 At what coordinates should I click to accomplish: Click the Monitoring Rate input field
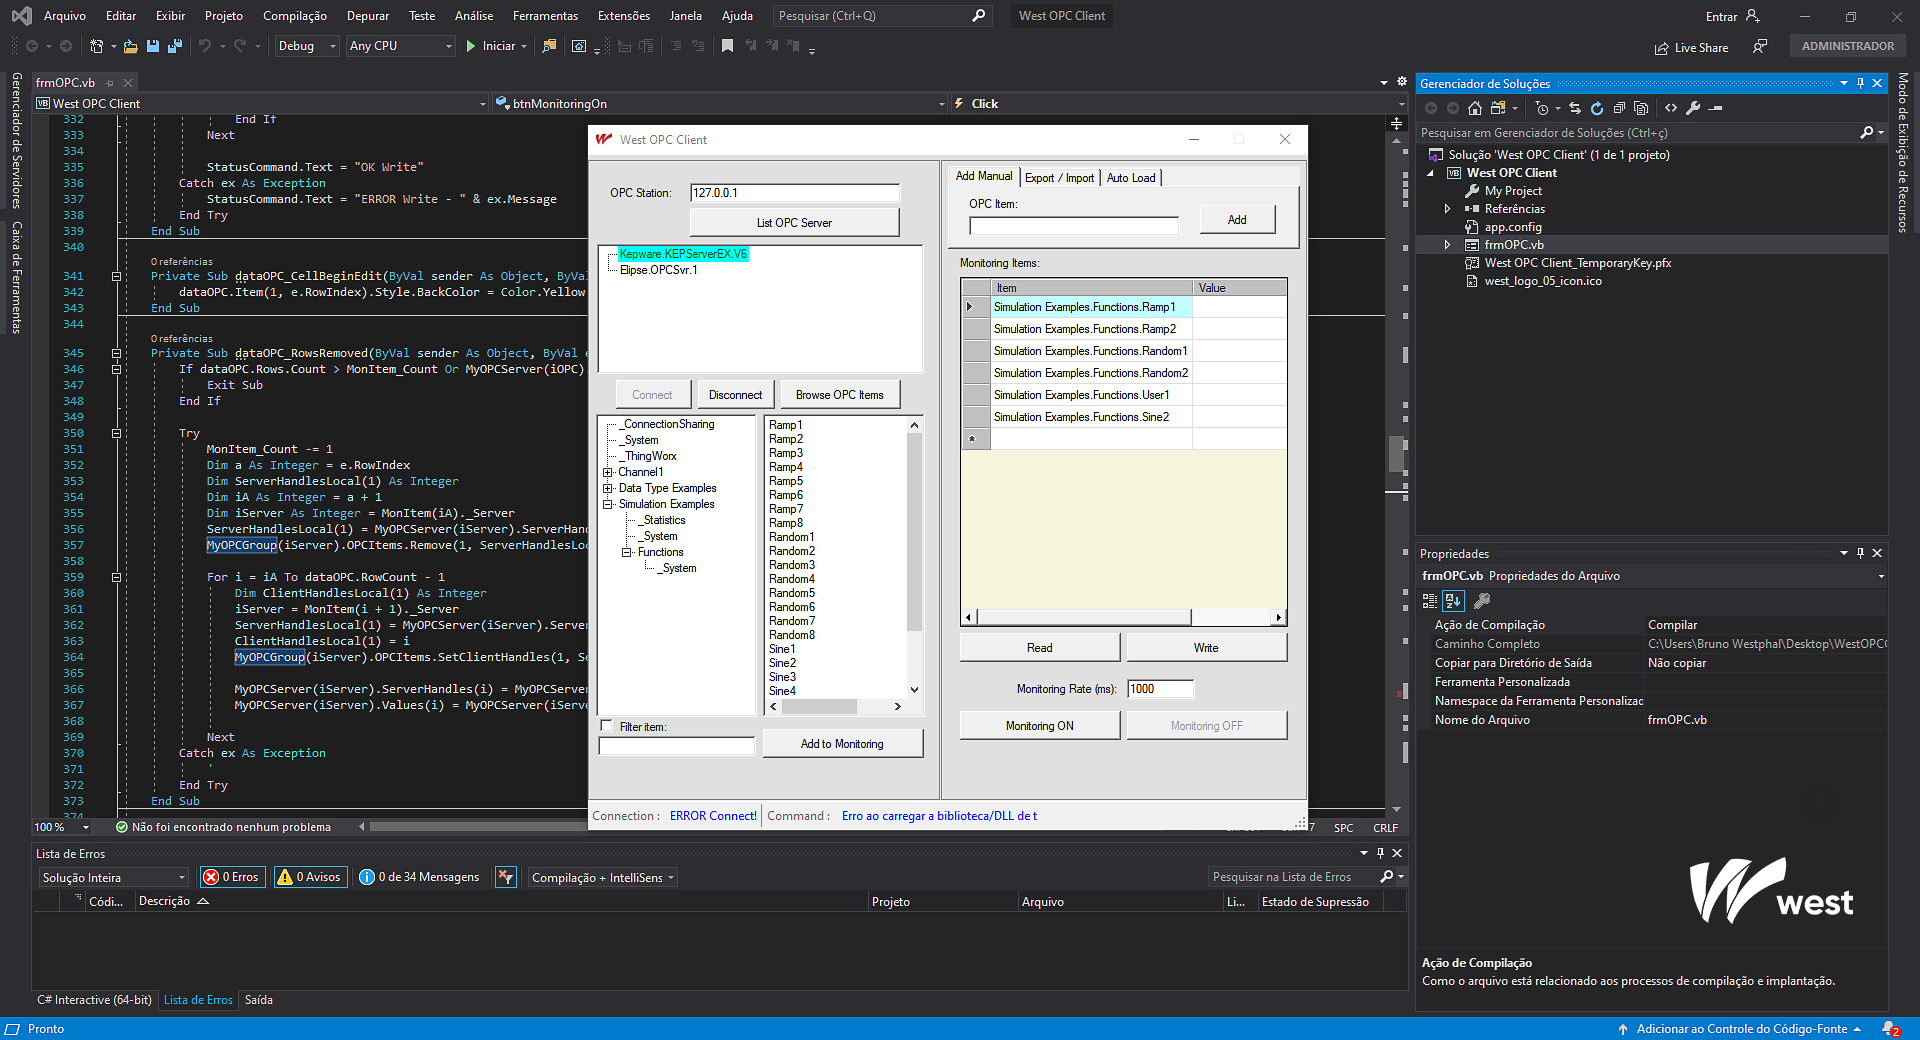click(1160, 689)
